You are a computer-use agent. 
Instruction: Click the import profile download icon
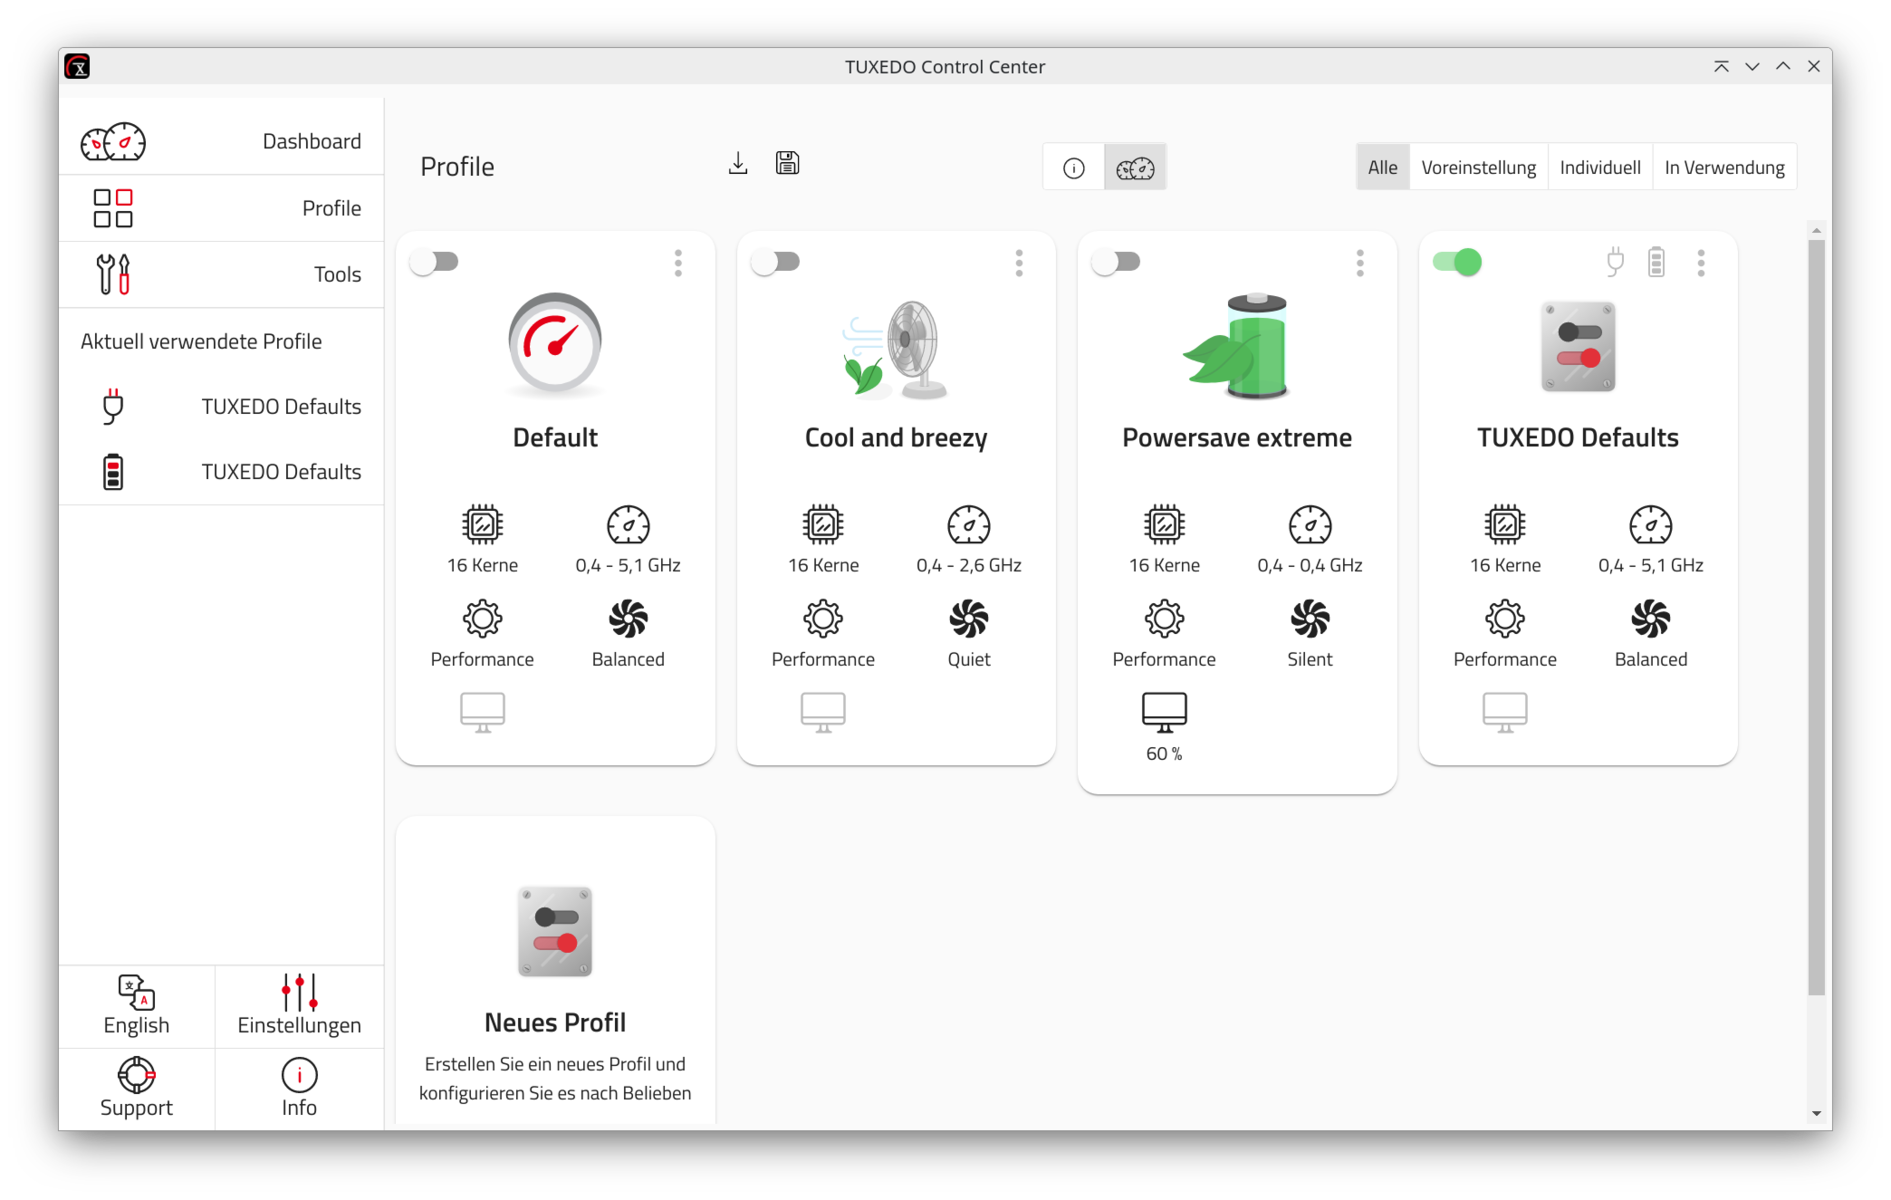coord(738,164)
